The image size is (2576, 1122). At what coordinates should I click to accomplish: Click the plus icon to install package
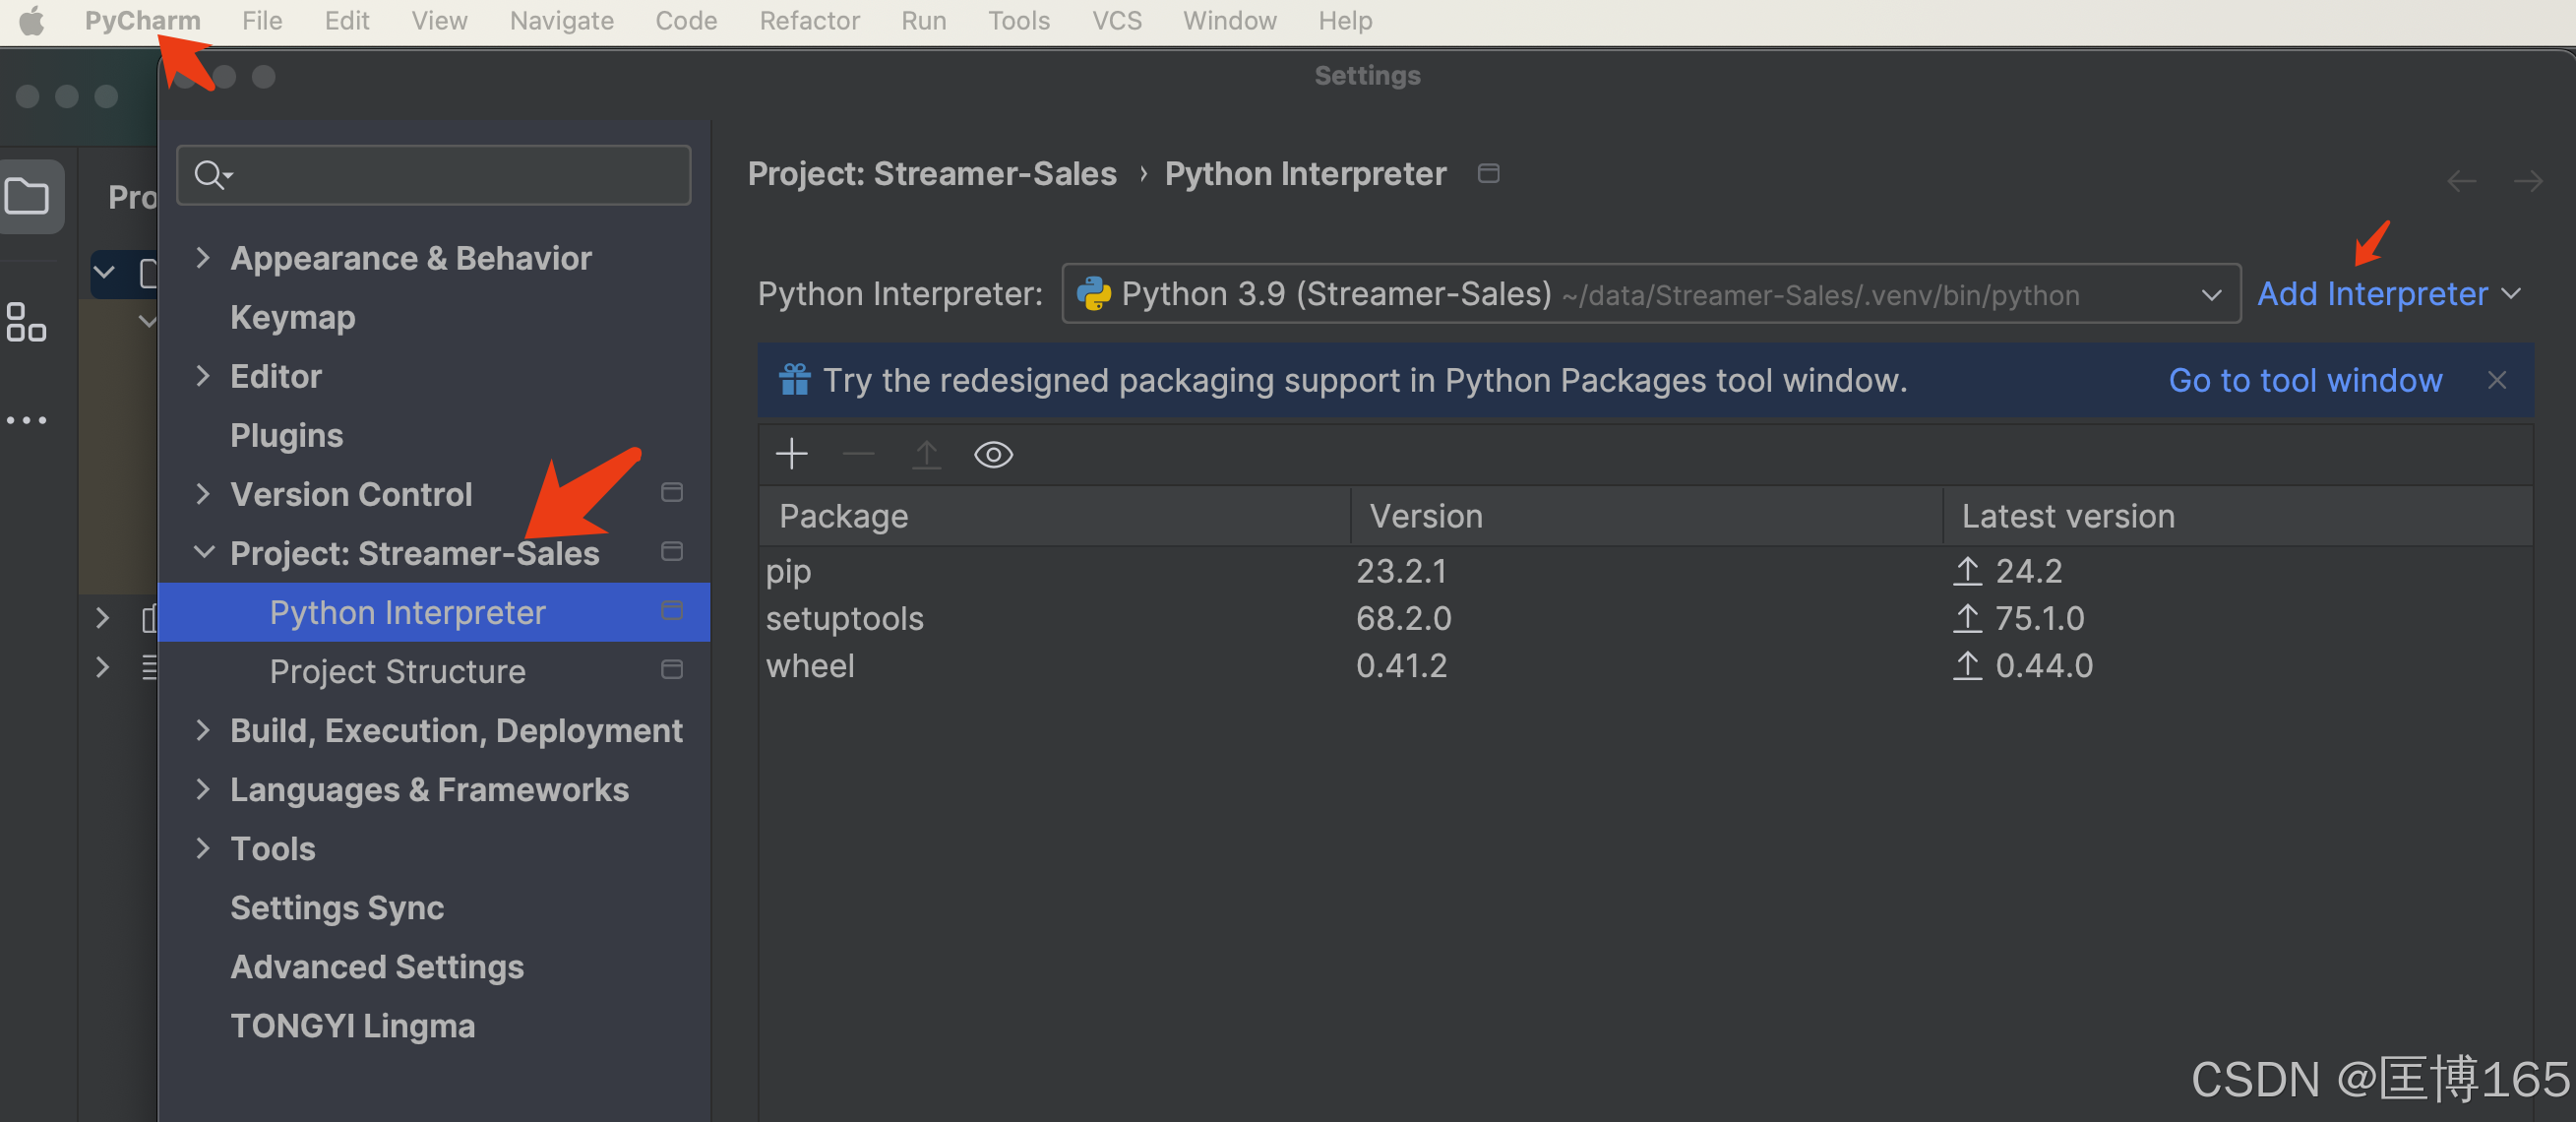click(791, 455)
